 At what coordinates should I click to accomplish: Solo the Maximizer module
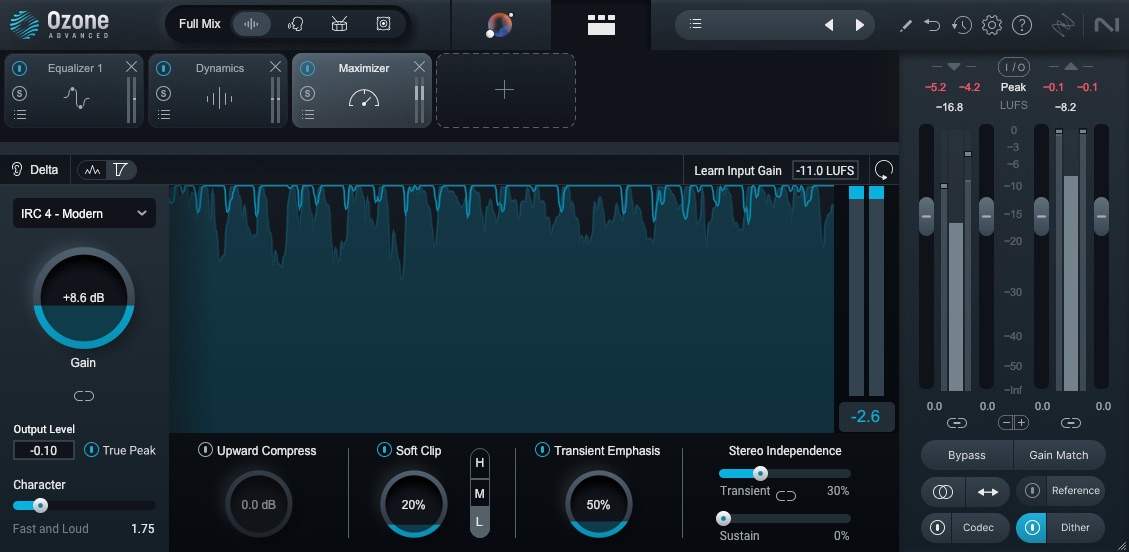(x=307, y=94)
